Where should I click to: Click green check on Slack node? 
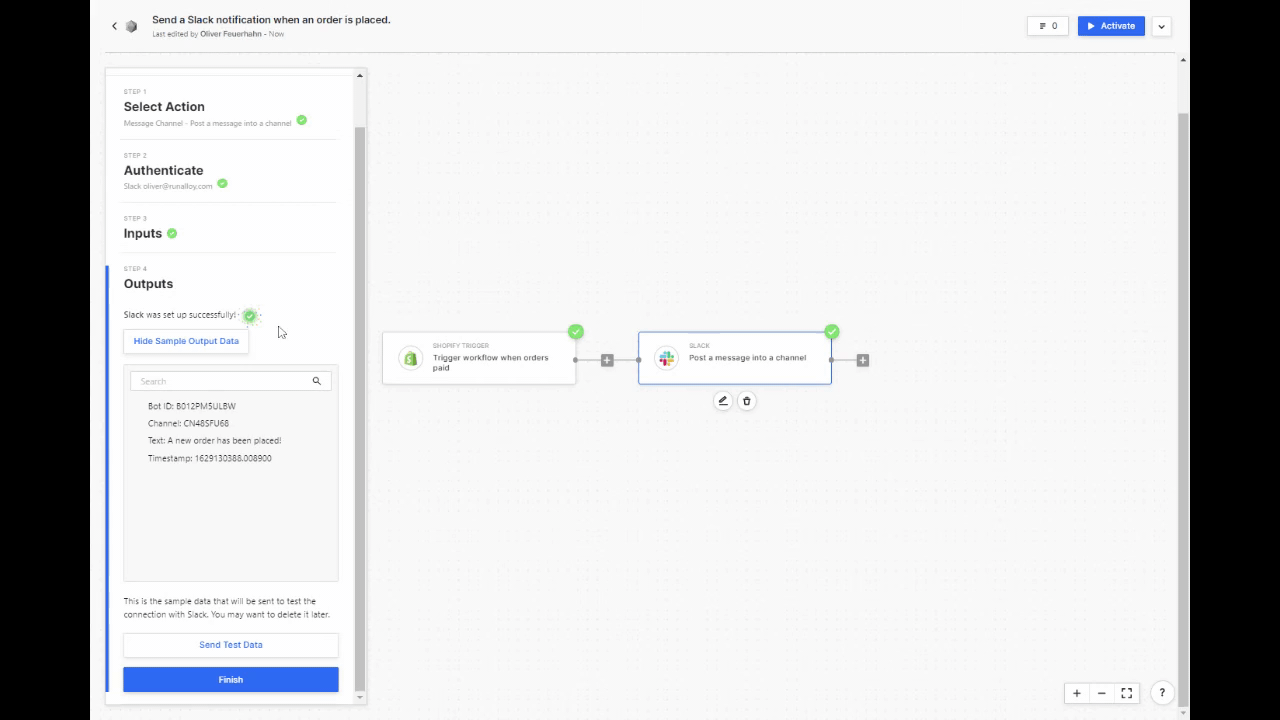coord(831,332)
